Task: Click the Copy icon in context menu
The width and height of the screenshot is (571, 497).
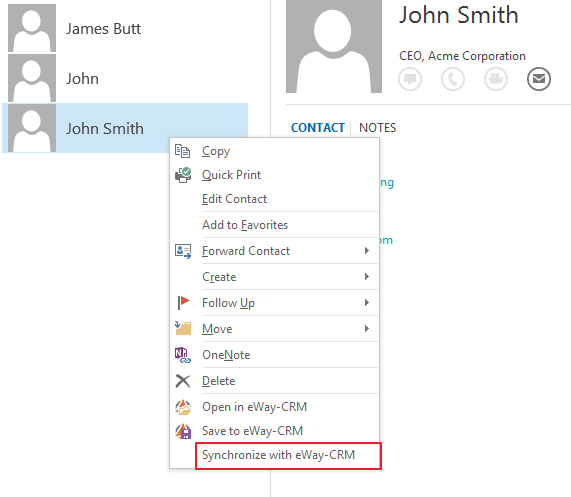Action: coord(182,151)
